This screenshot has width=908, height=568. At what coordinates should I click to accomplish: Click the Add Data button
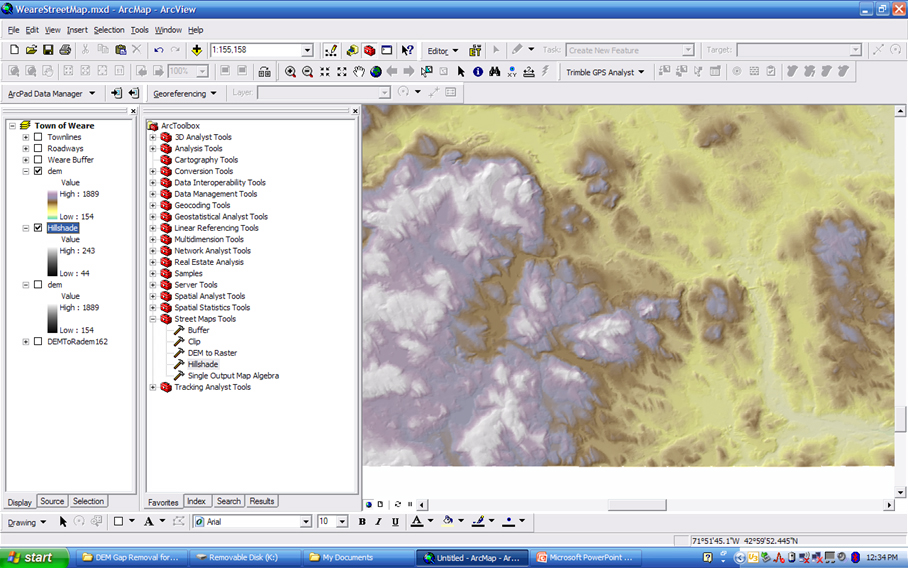click(x=197, y=50)
